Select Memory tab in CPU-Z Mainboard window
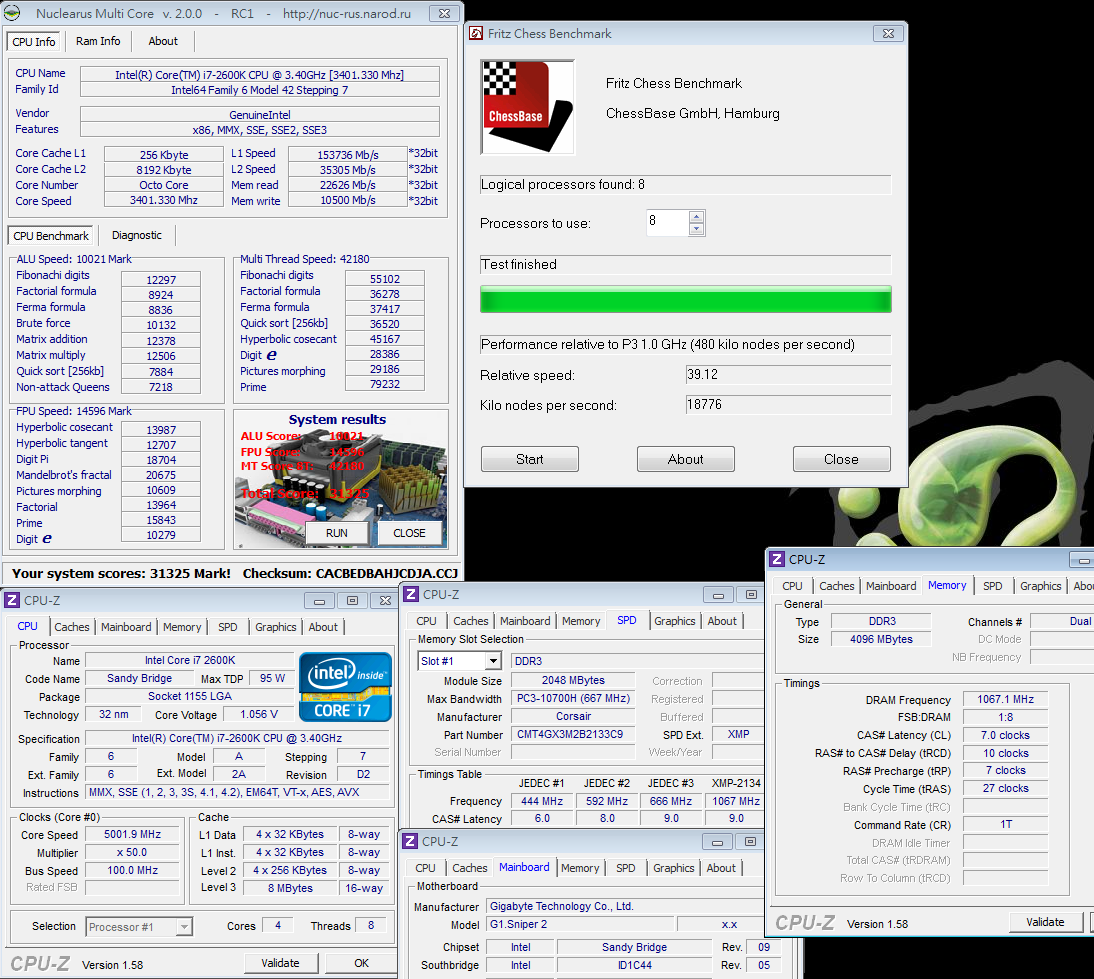This screenshot has width=1094, height=979. click(580, 867)
